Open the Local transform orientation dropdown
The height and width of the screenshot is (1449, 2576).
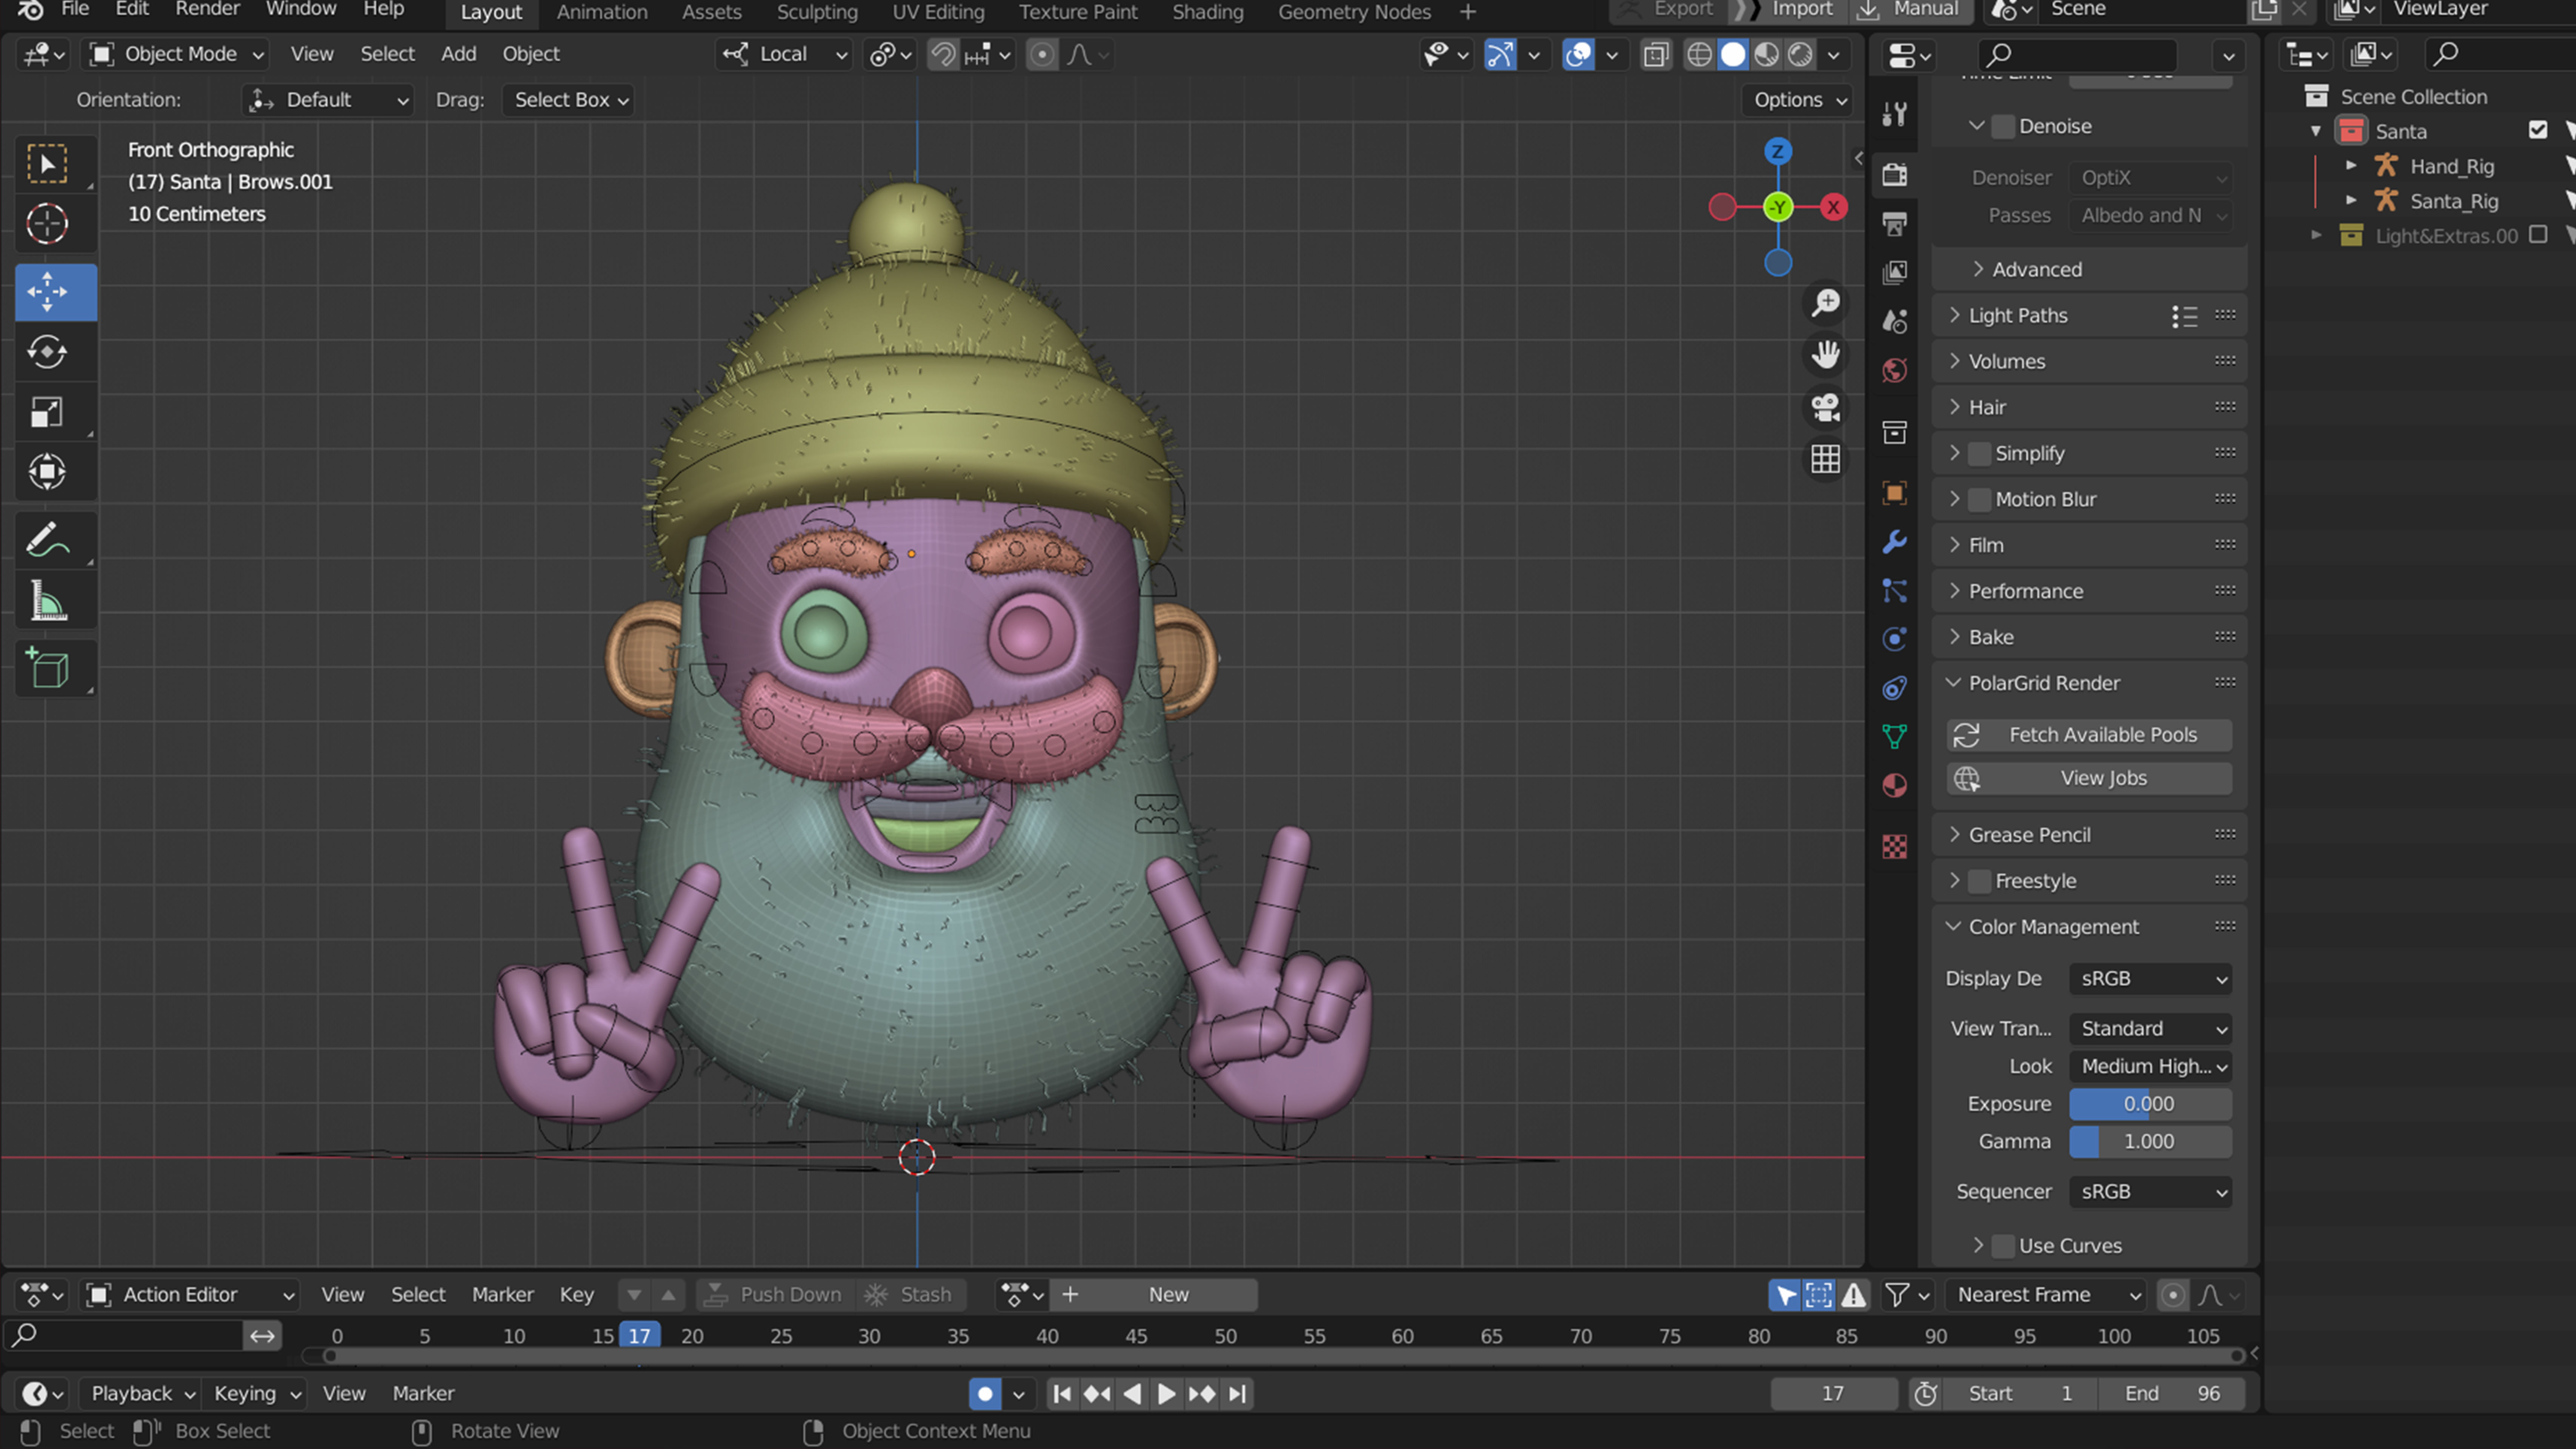tap(785, 54)
